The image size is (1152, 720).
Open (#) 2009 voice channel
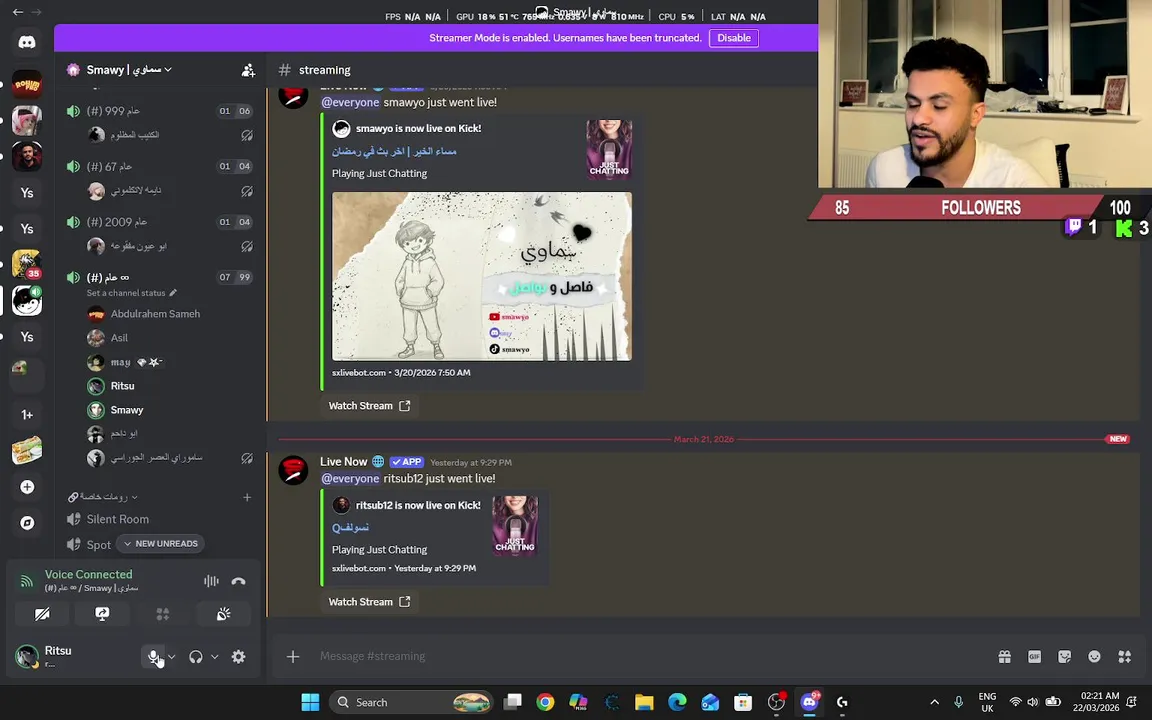(117, 222)
